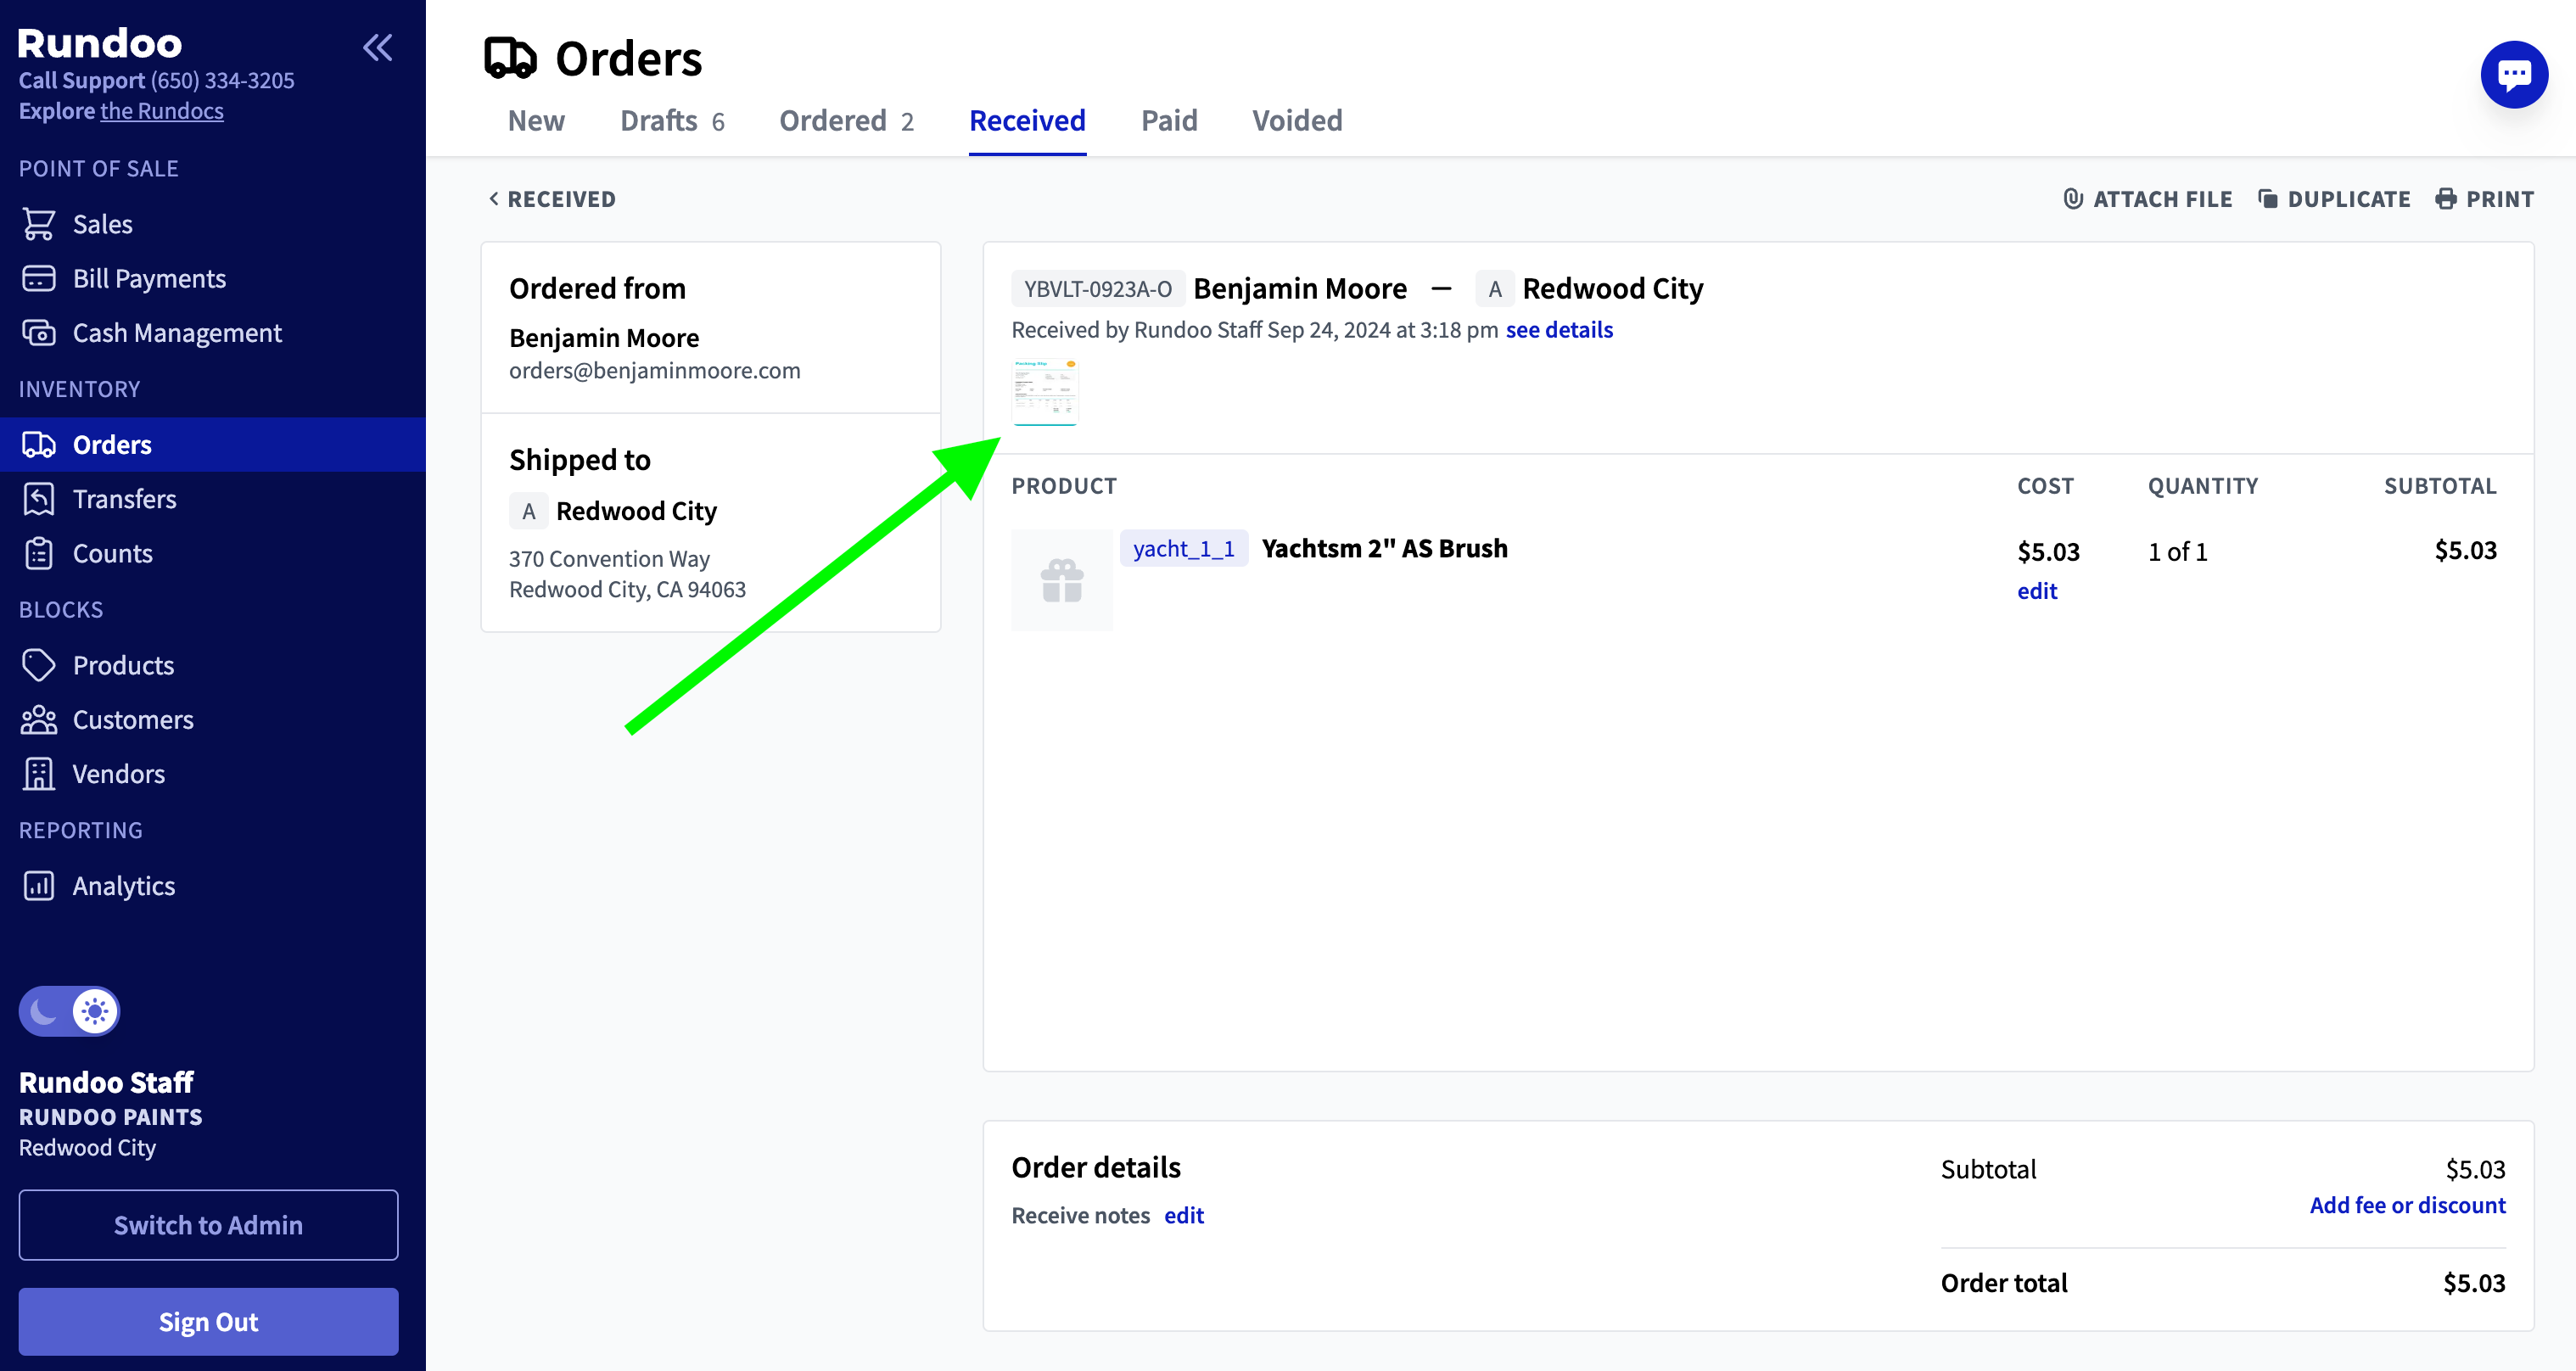Open the yacht_1_1 product tag
Viewport: 2576px width, 1371px height.
(1184, 548)
